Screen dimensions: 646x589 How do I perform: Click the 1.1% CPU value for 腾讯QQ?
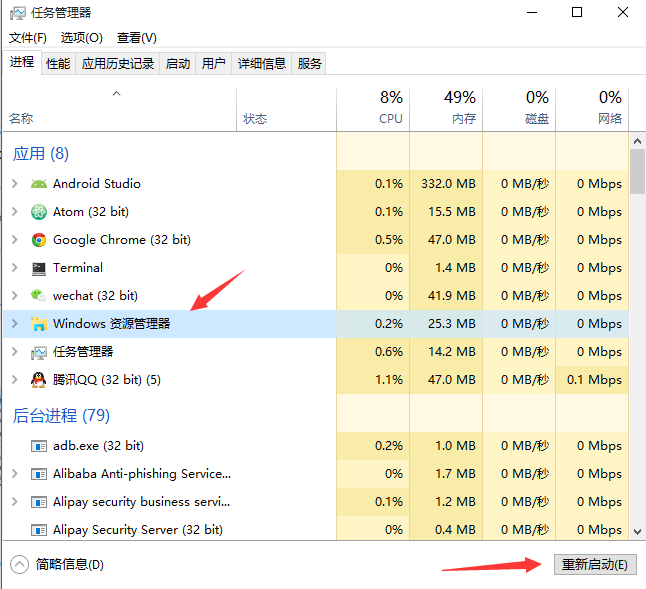coord(389,380)
